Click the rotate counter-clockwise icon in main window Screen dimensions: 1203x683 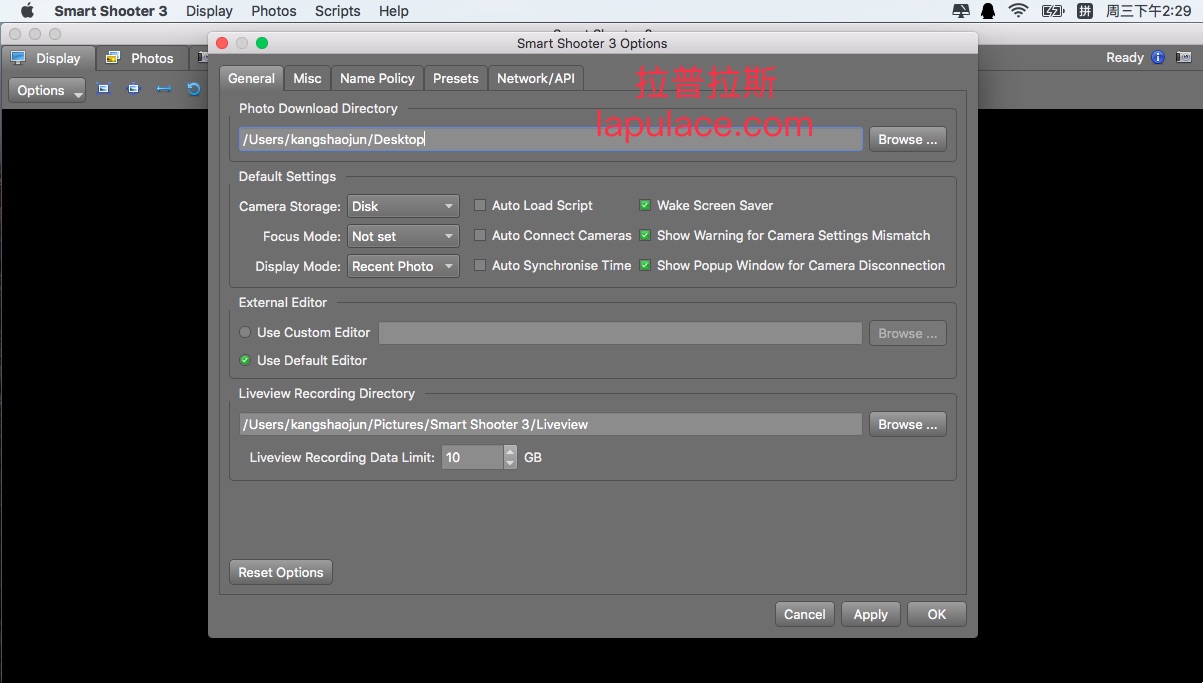(x=194, y=89)
